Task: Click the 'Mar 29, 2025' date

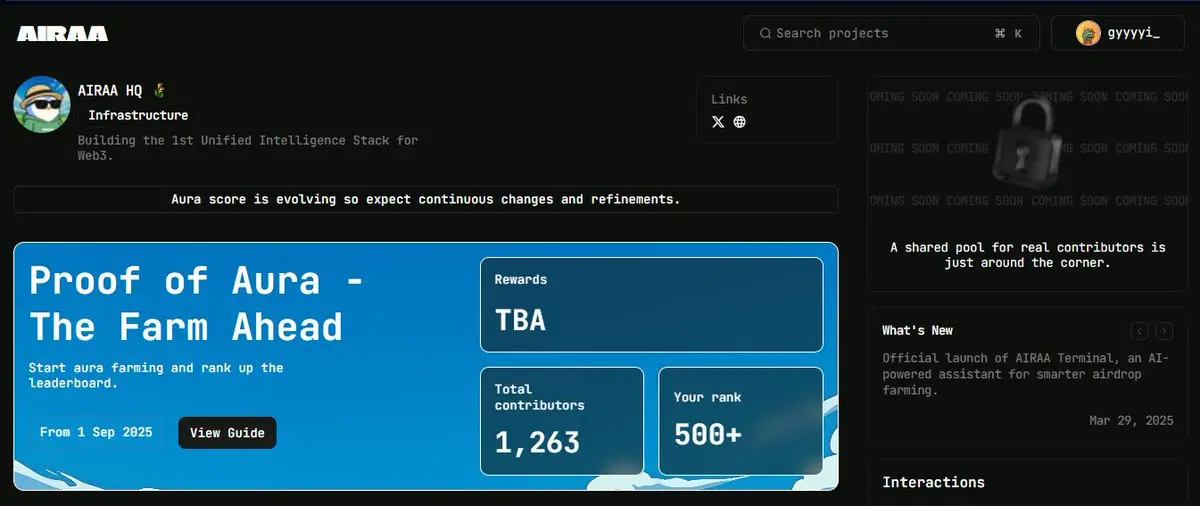Action: pyautogui.click(x=1131, y=421)
